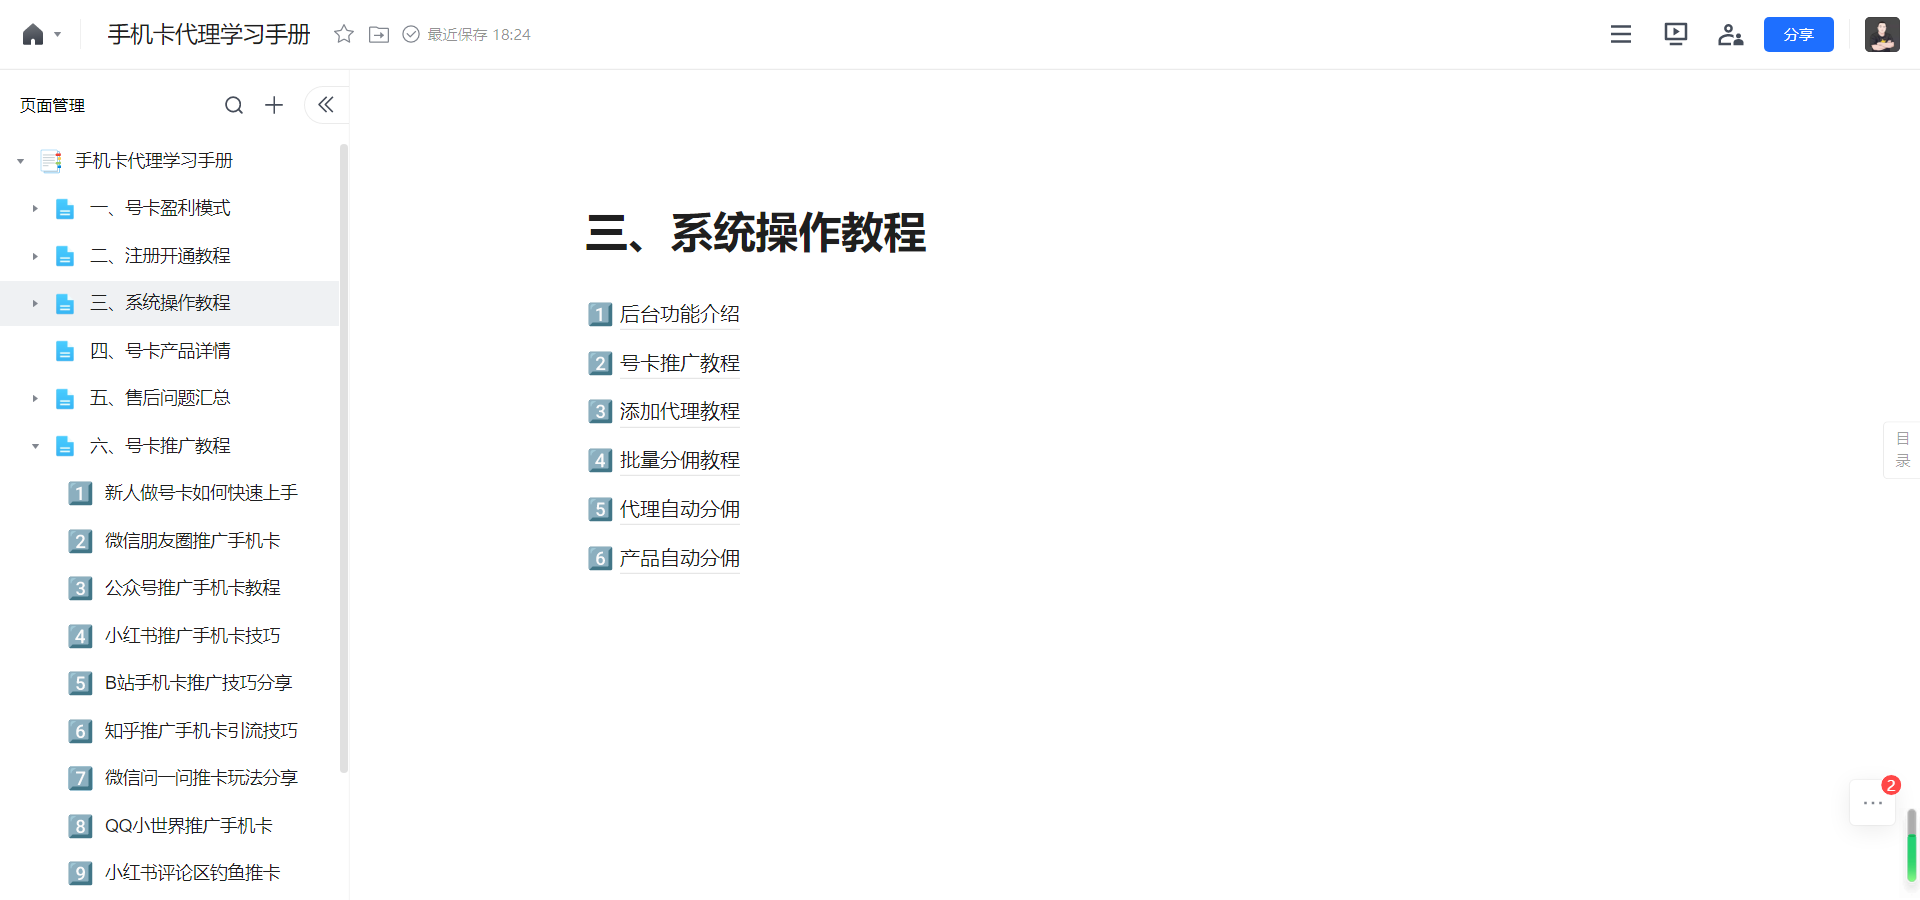Open the more options '...' bubble
The height and width of the screenshot is (900, 1920).
1871,802
